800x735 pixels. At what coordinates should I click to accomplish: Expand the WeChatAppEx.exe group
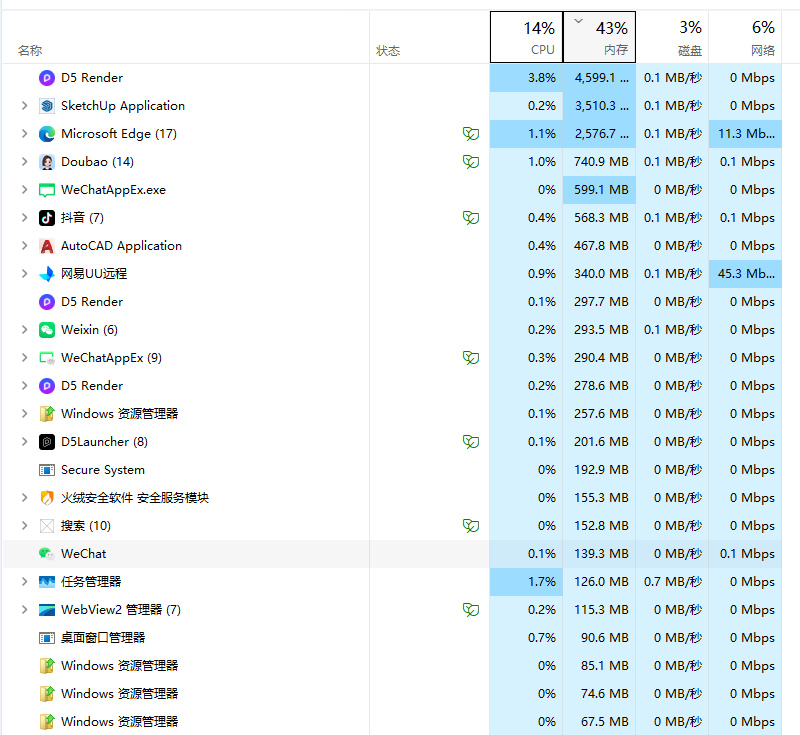tap(24, 190)
